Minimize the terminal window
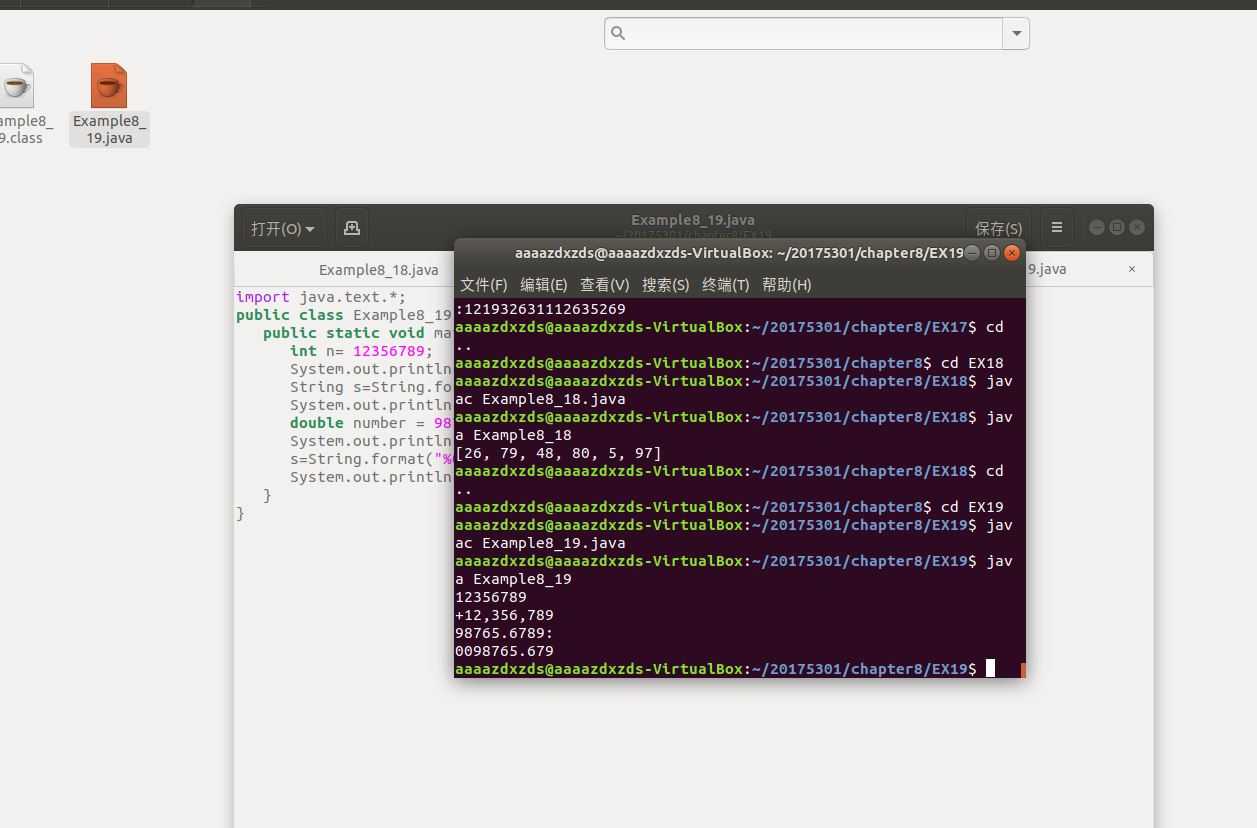 point(972,253)
